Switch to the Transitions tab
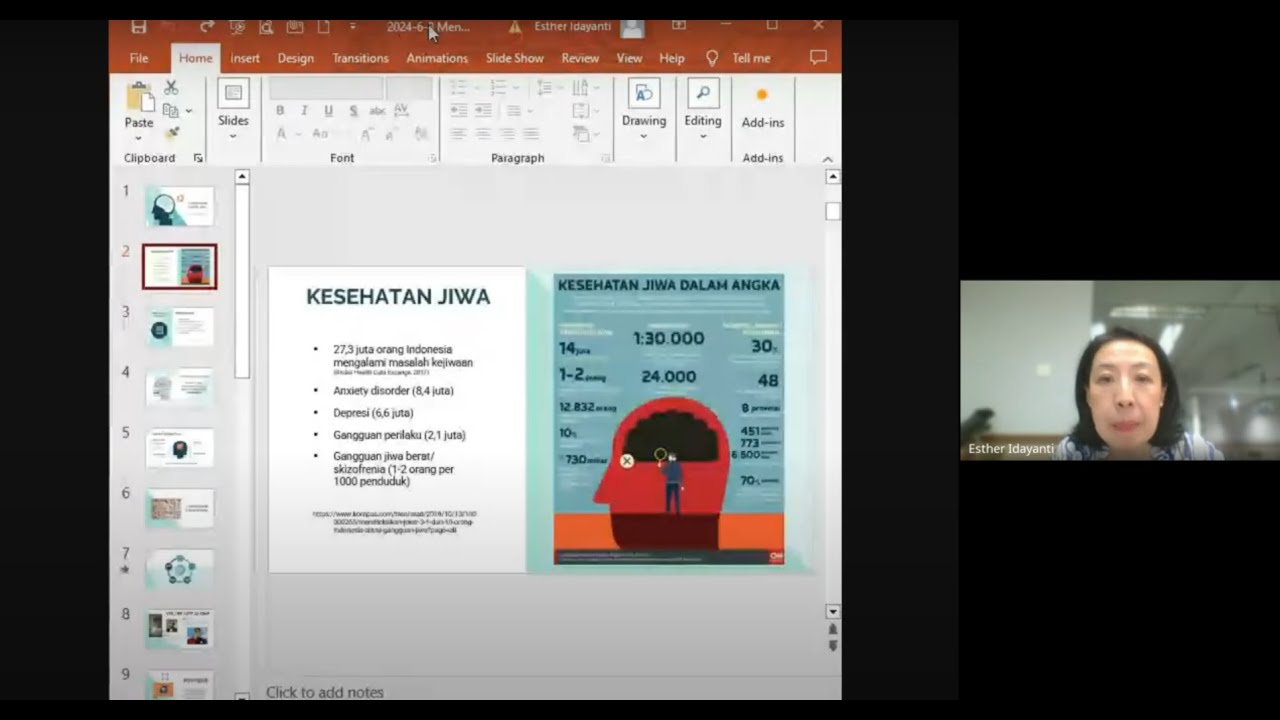This screenshot has height=720, width=1280. [x=360, y=58]
